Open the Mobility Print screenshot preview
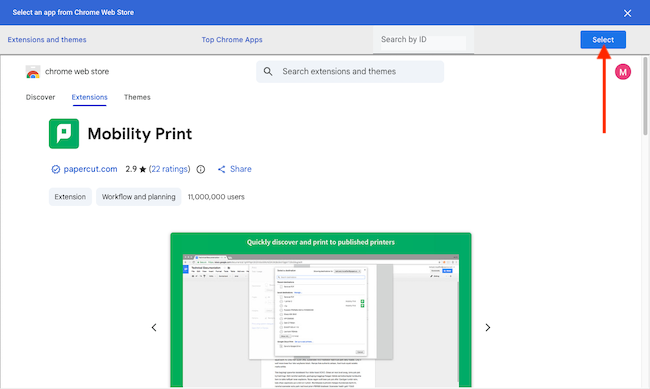This screenshot has height=389, width=650. coord(320,310)
